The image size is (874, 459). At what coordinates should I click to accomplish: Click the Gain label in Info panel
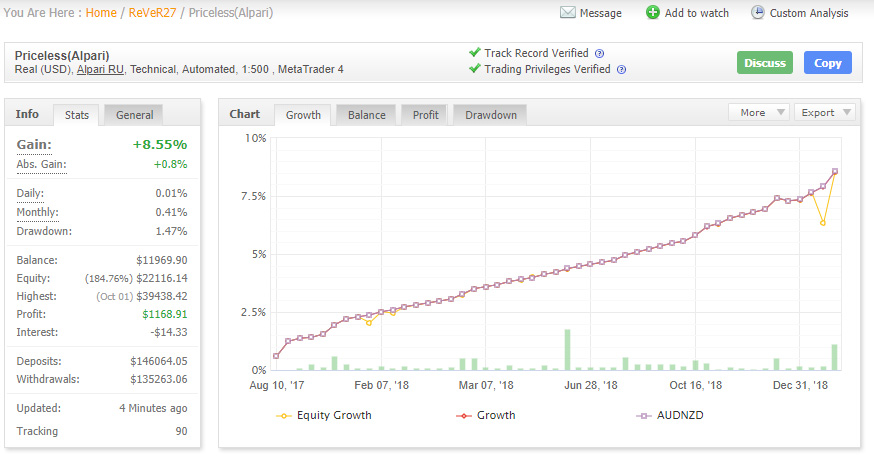pos(34,145)
